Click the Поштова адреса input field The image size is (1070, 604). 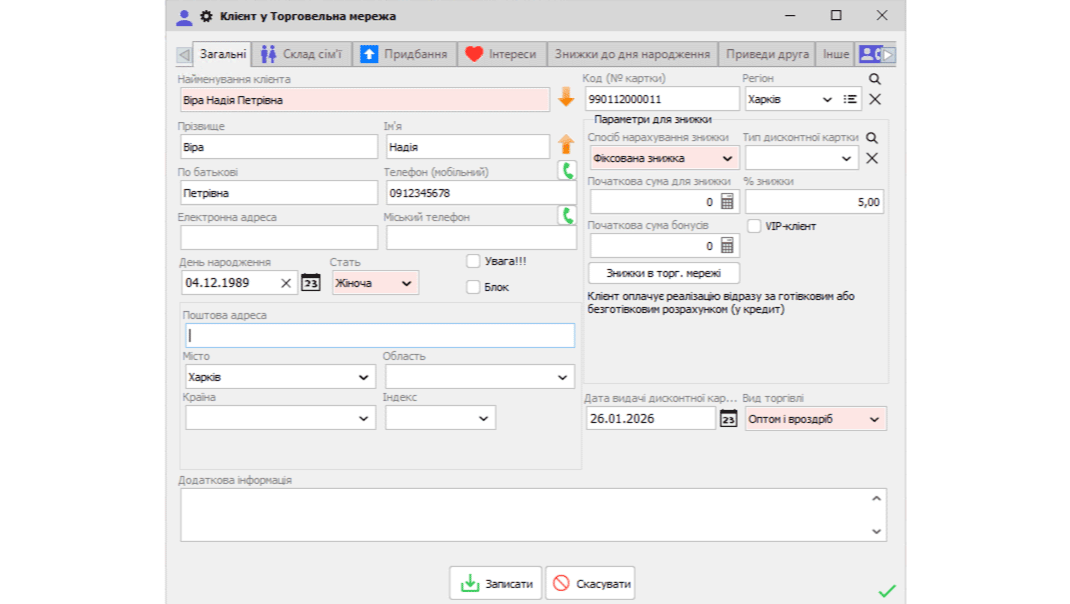[x=380, y=336]
